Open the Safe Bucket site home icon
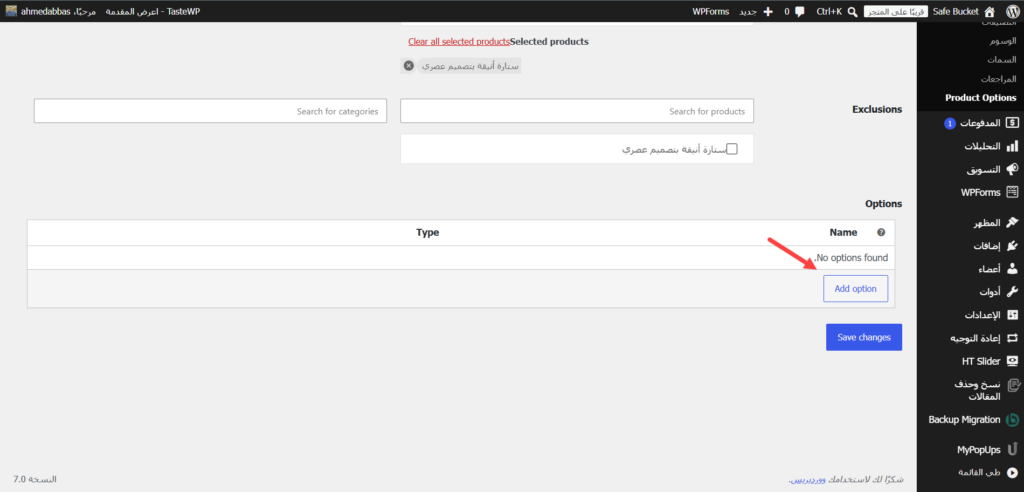Viewport: 1024px width, 492px height. tap(990, 11)
